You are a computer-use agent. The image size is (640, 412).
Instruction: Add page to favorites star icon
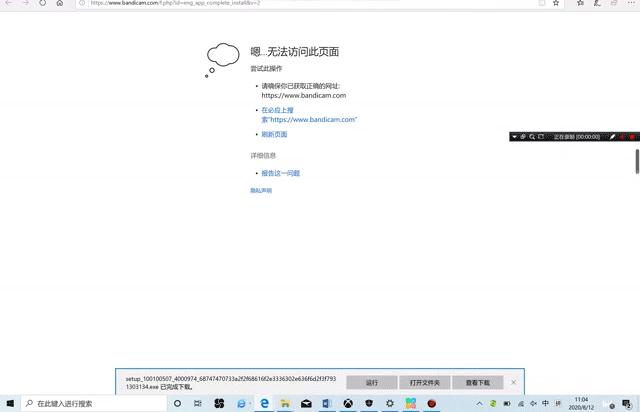556,3
